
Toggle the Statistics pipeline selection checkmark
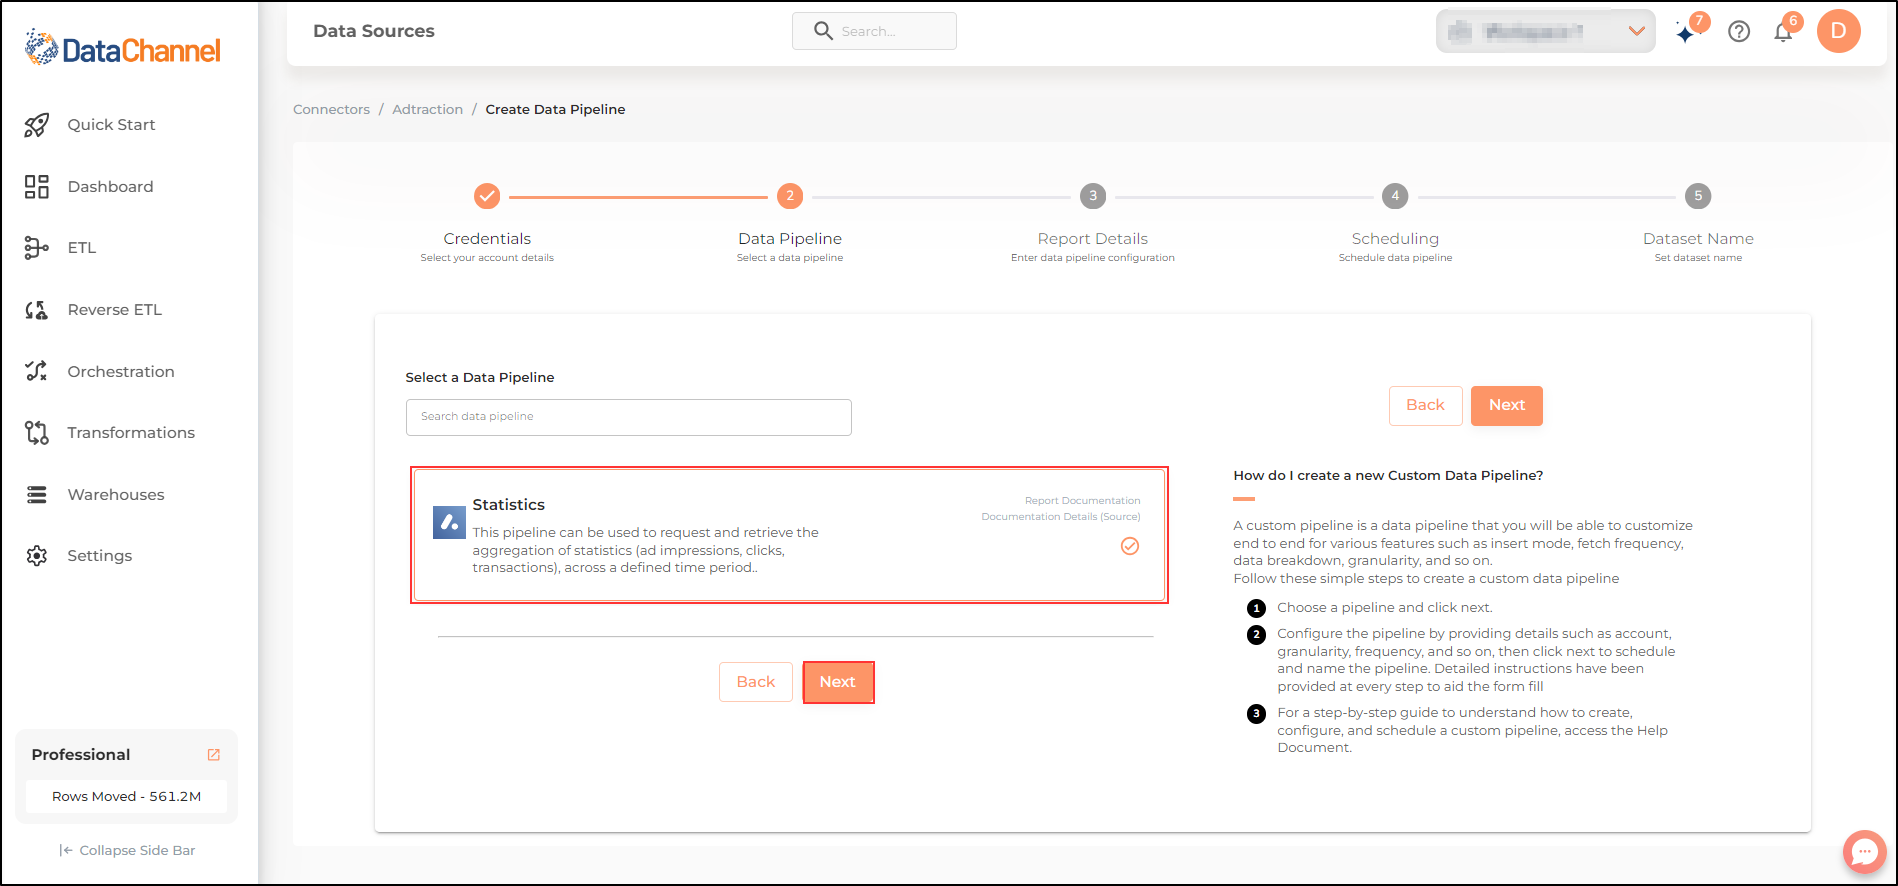(1130, 546)
